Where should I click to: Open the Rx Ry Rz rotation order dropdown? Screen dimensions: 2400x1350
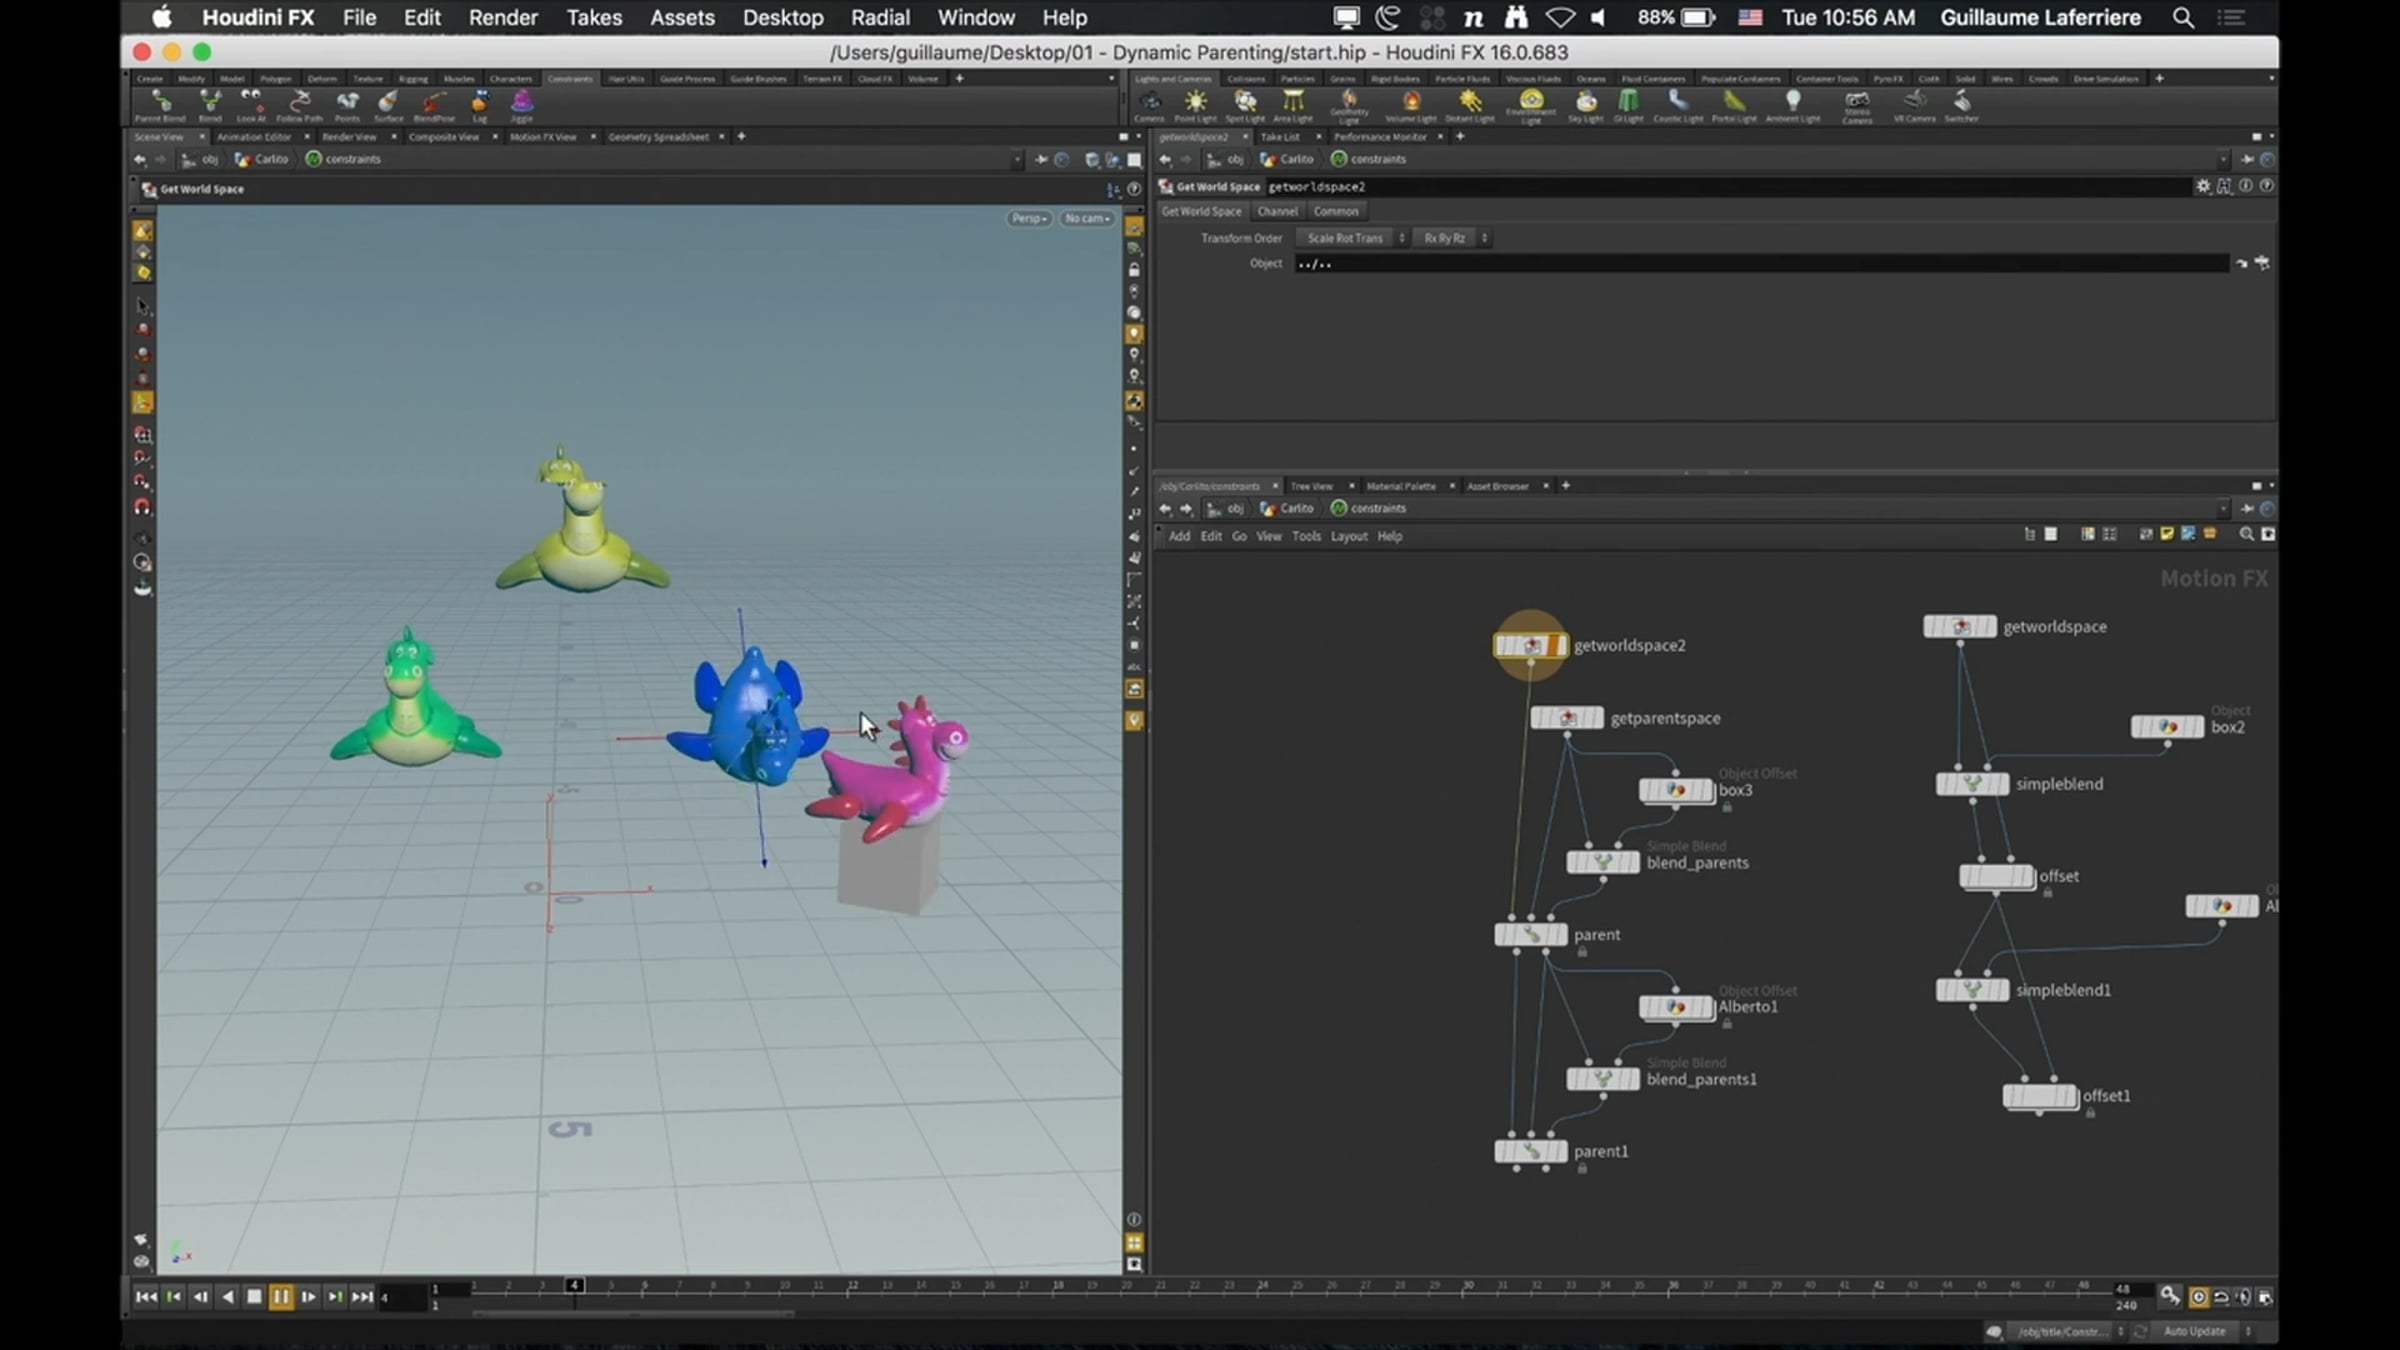1453,238
